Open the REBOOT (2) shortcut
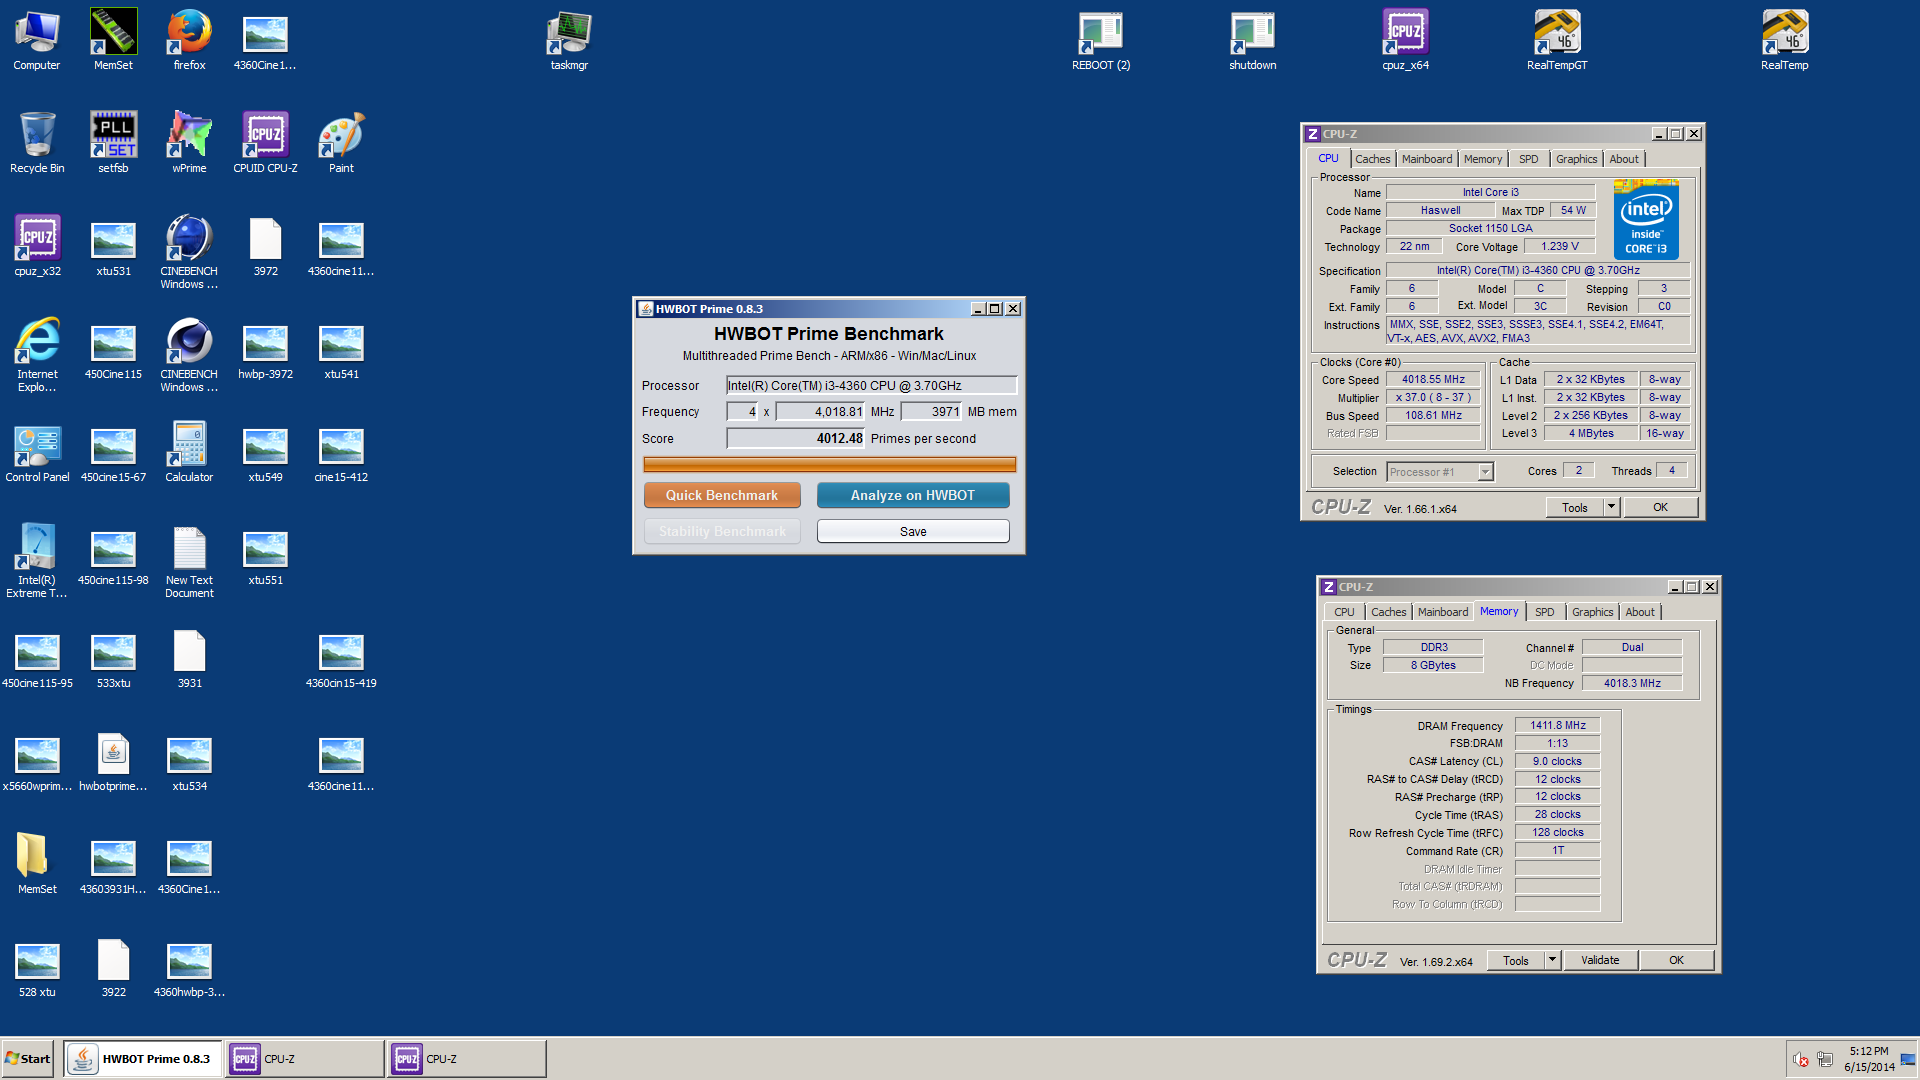Screen dimensions: 1920x1080 1101,40
